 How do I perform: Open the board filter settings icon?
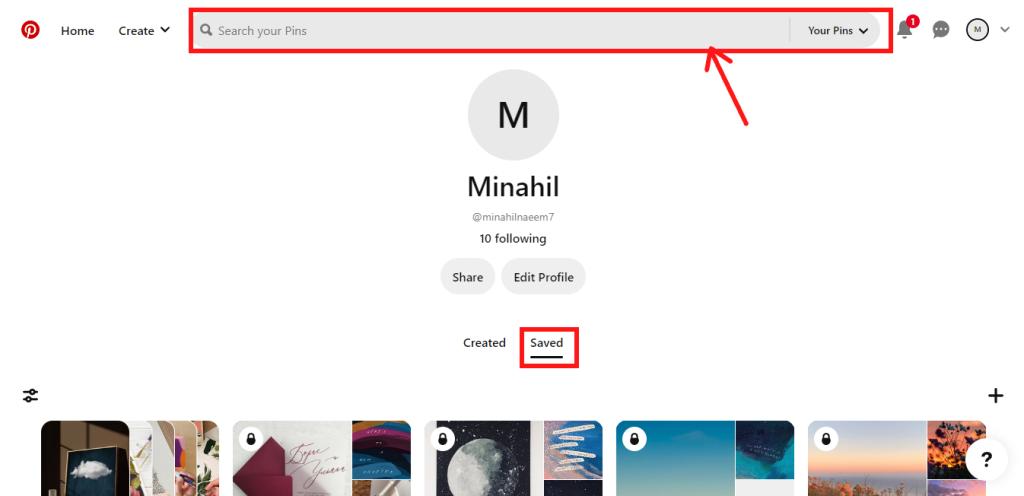tap(31, 396)
